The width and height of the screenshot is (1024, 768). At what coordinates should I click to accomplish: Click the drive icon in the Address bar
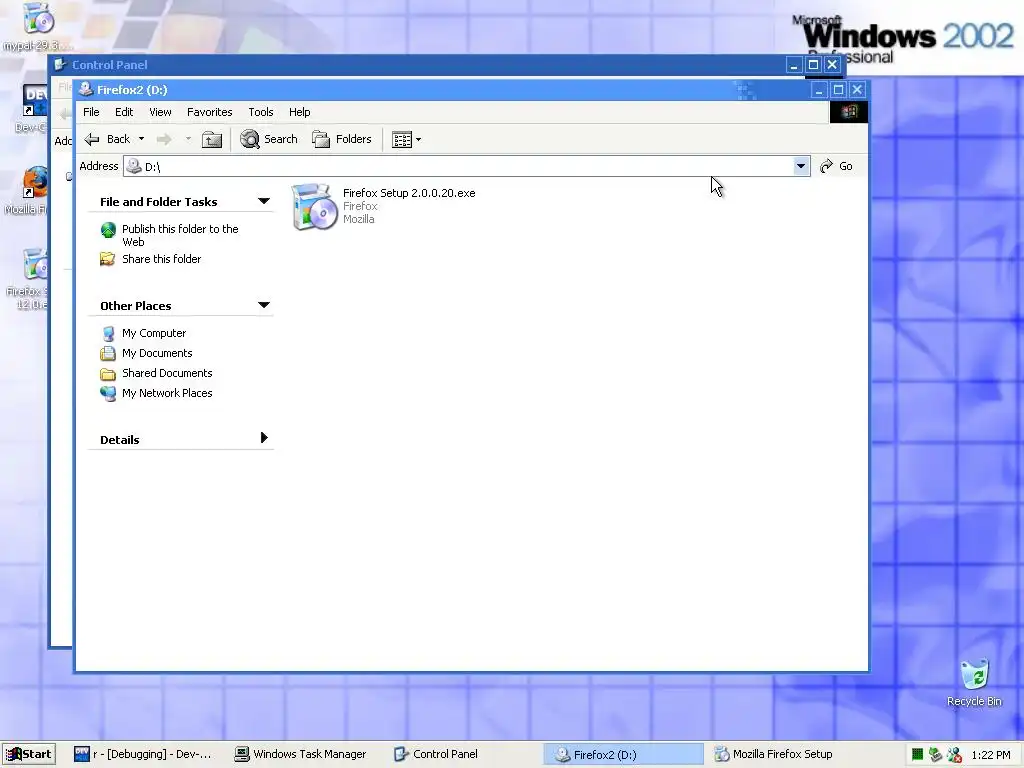(134, 166)
